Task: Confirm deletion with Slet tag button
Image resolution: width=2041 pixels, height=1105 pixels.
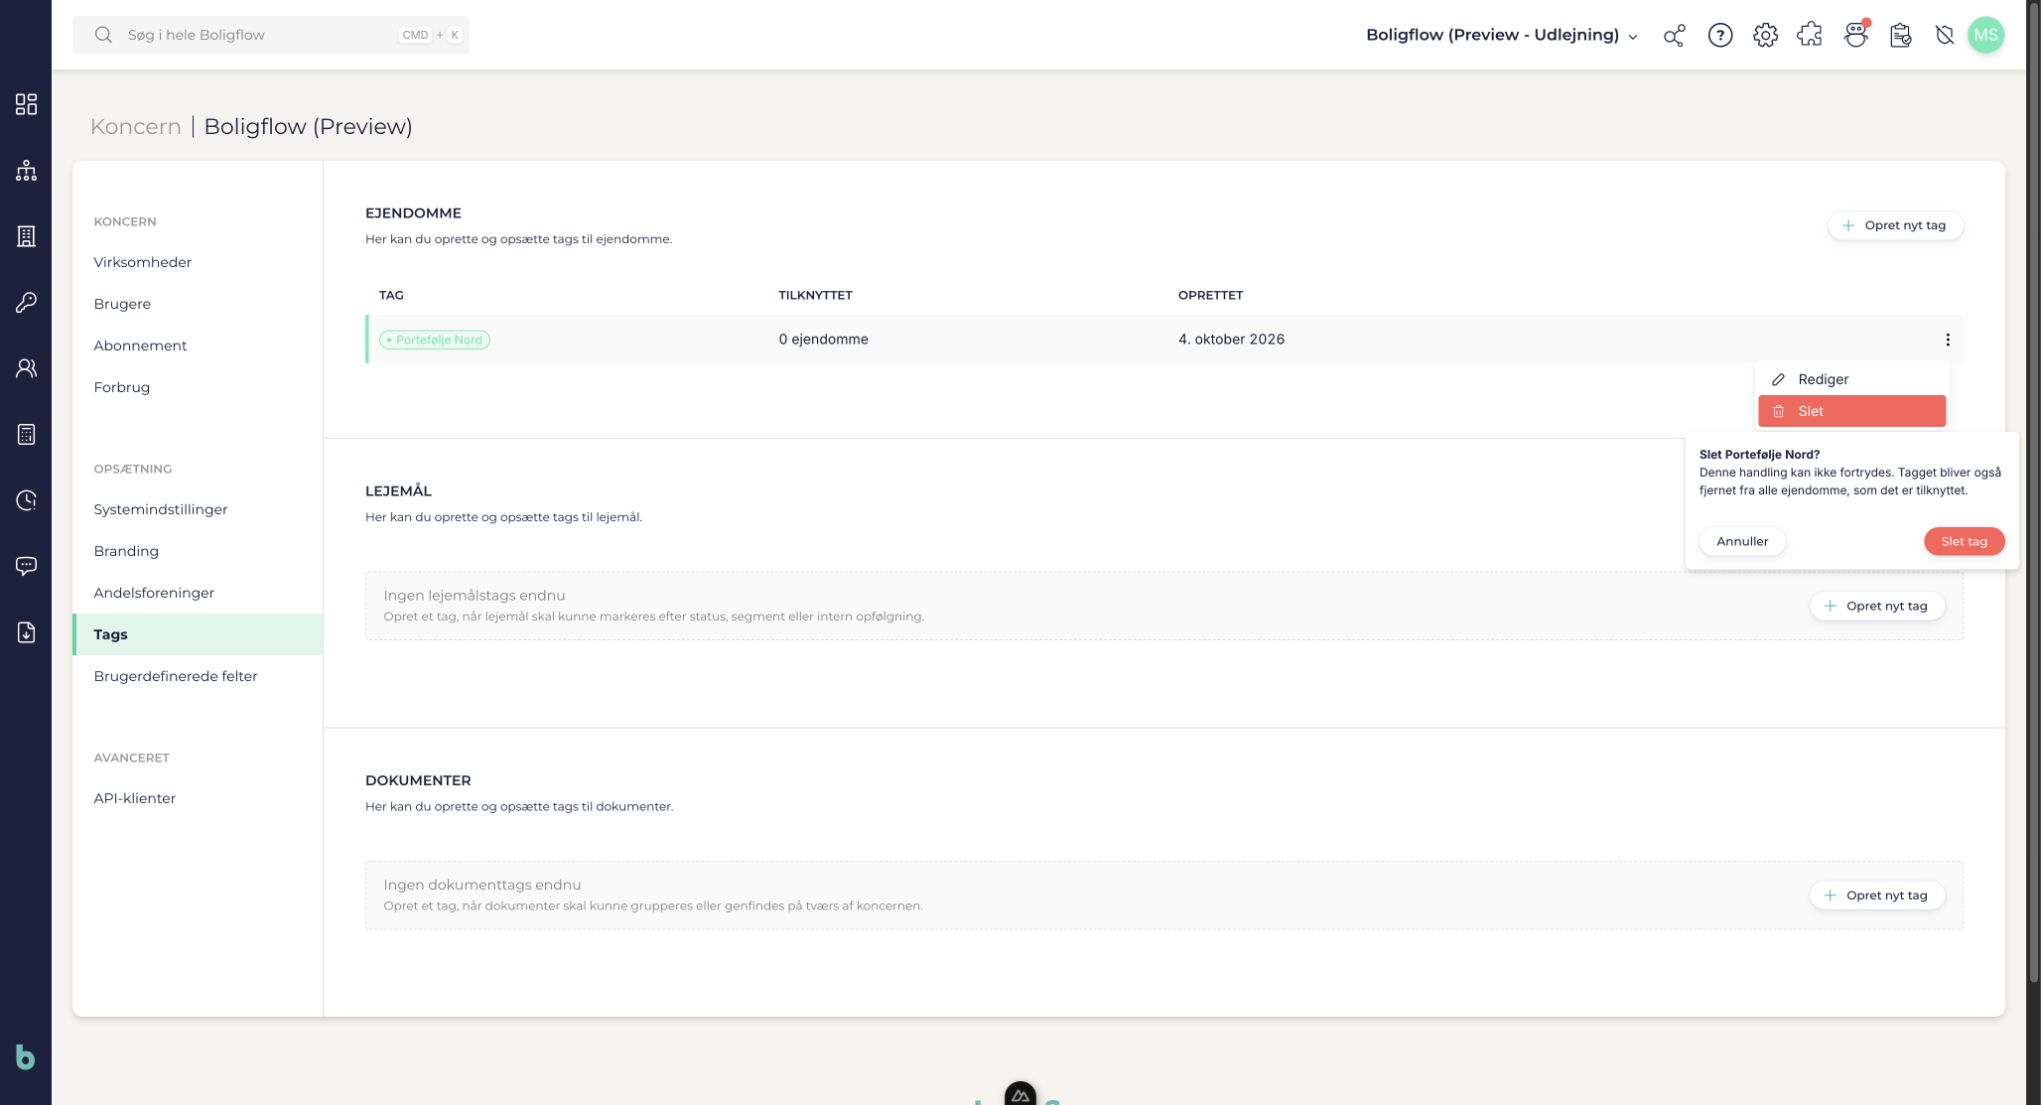Action: click(1964, 541)
